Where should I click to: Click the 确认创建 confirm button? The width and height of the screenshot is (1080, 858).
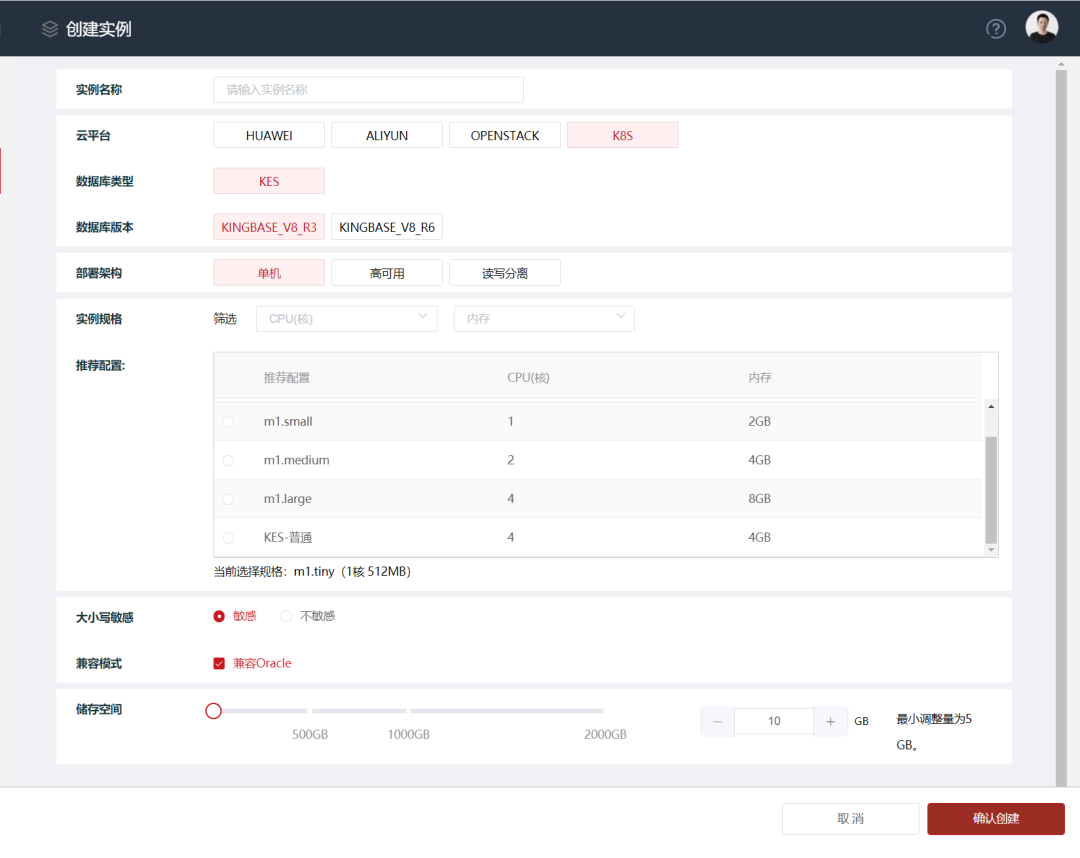point(996,819)
